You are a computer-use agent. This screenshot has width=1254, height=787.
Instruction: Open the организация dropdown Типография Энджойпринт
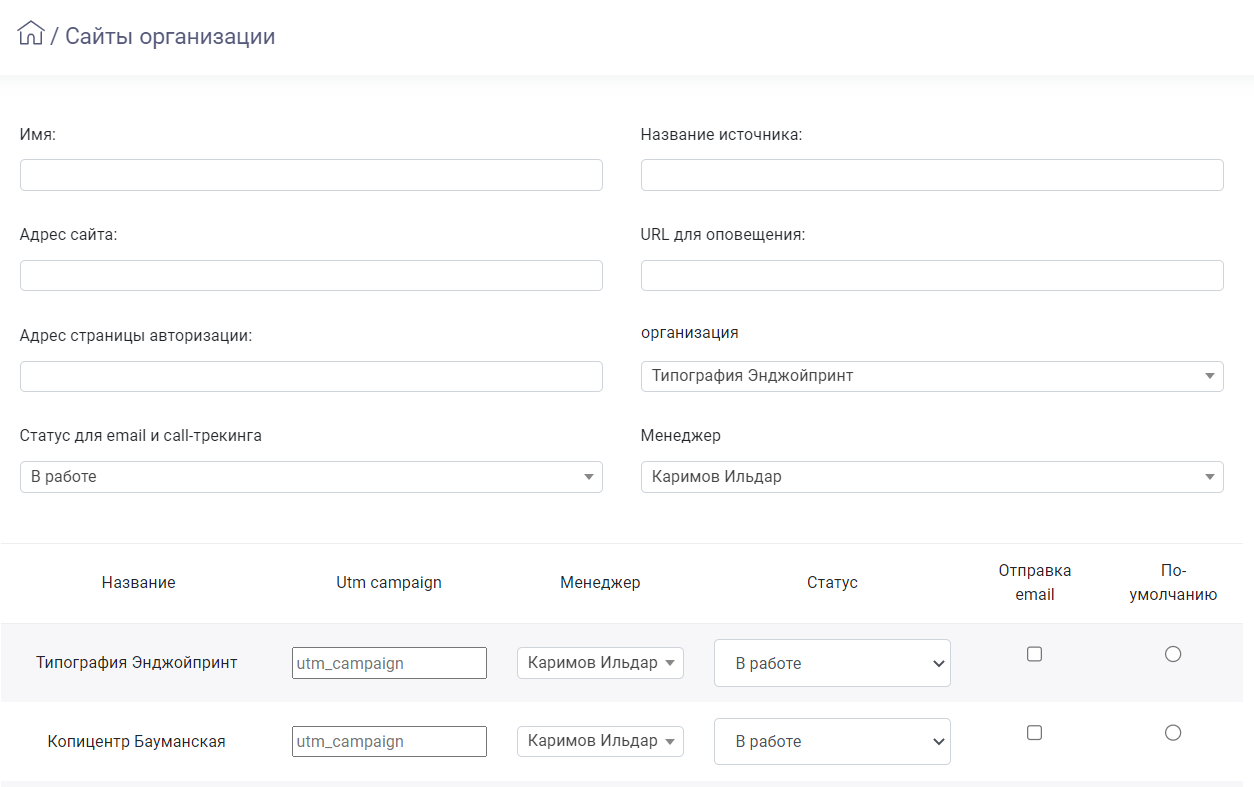932,376
